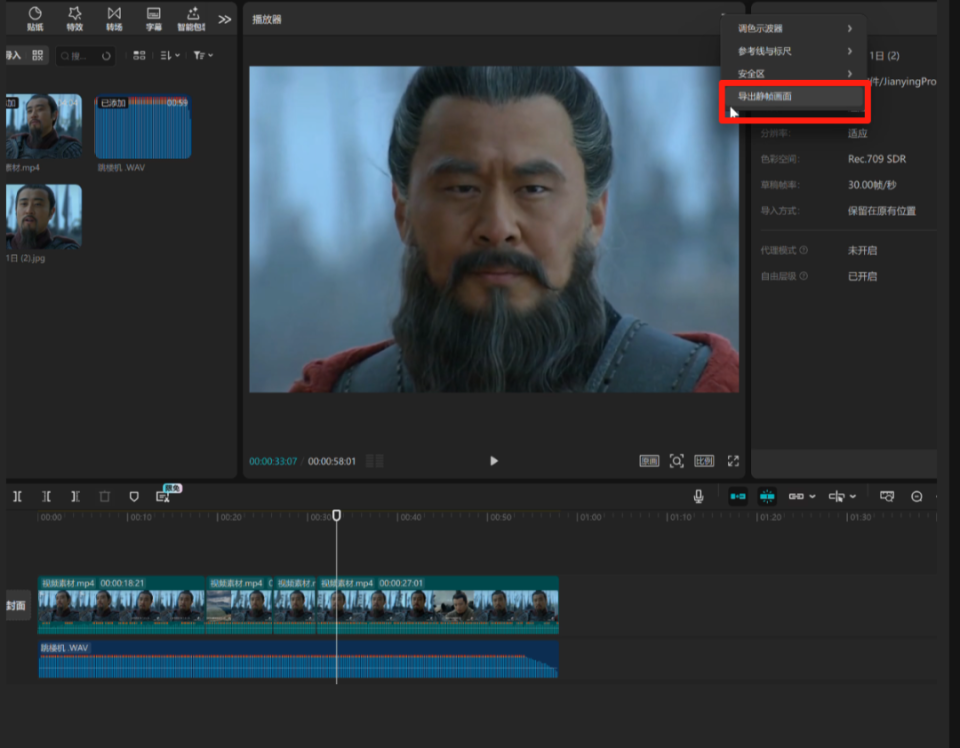Image resolution: width=960 pixels, height=748 pixels.
Task: Click the 封面 cover button
Action: 17,606
